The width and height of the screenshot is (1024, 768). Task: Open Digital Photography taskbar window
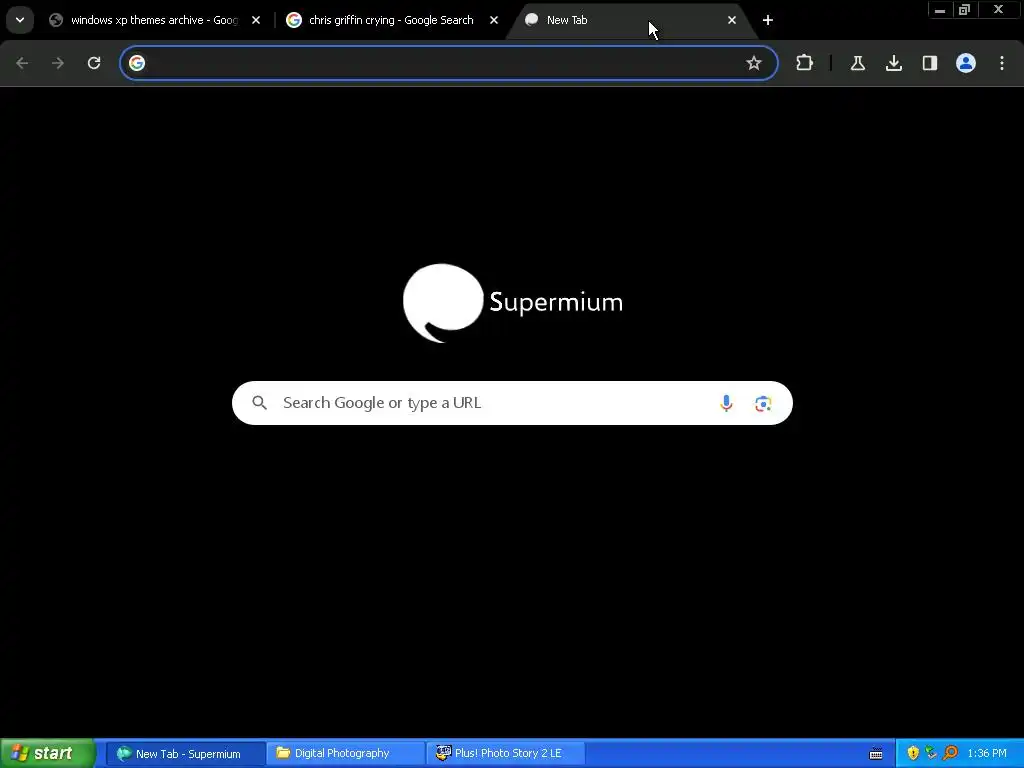(345, 754)
